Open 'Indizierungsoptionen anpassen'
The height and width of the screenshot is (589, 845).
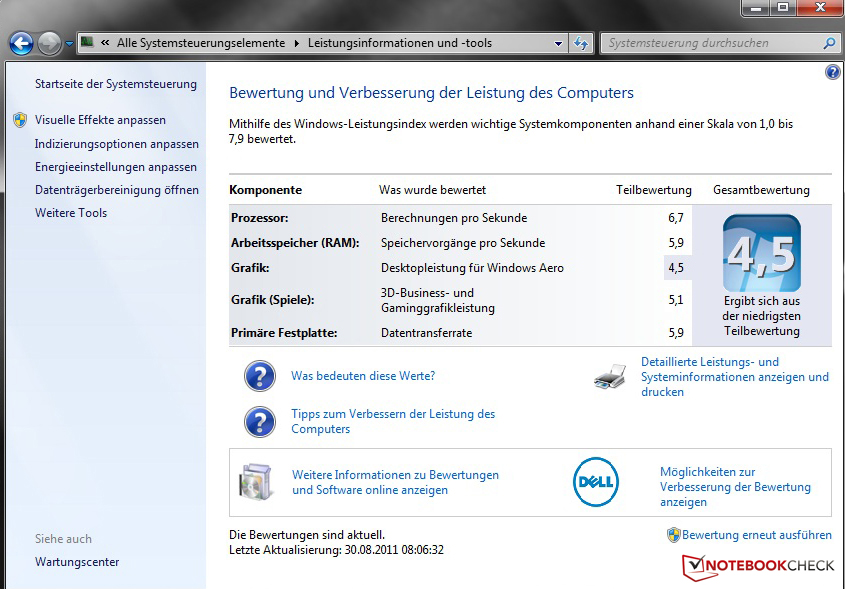pyautogui.click(x=116, y=144)
